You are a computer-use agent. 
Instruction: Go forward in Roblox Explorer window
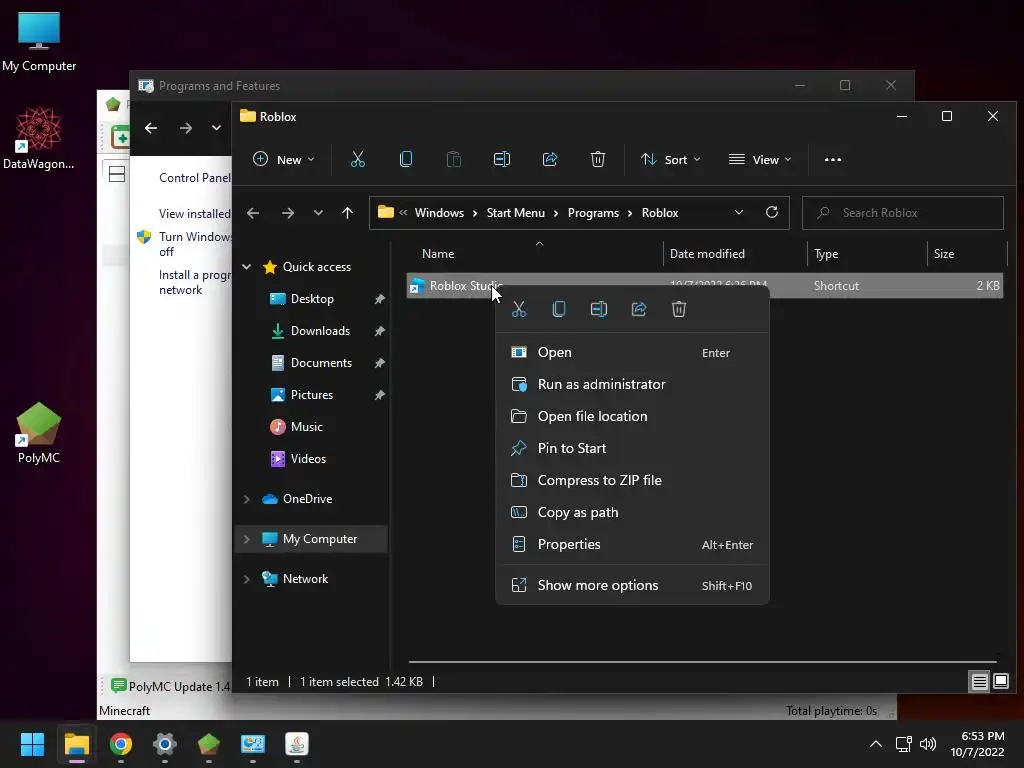pos(287,213)
